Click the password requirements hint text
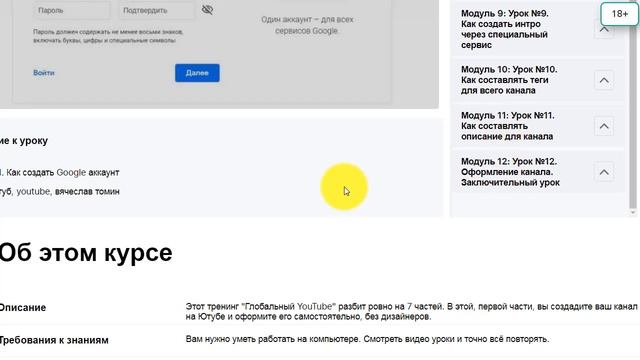Screen dimensions: 640x360 click(108, 36)
